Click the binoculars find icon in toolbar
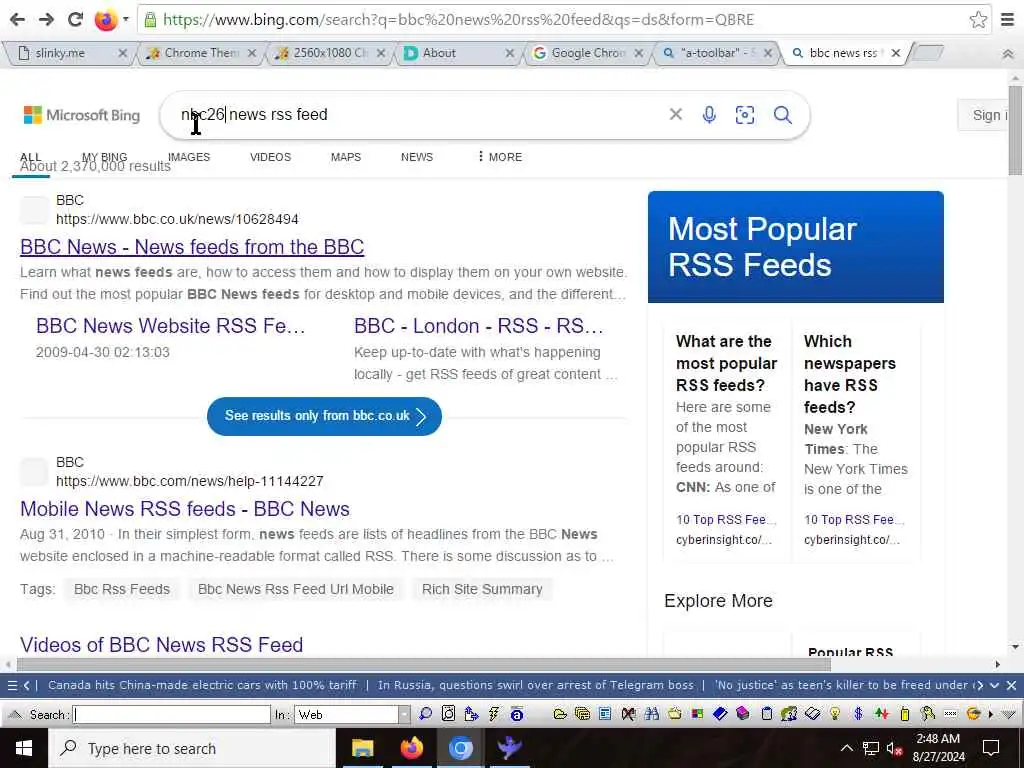The width and height of the screenshot is (1024, 768). (x=651, y=714)
